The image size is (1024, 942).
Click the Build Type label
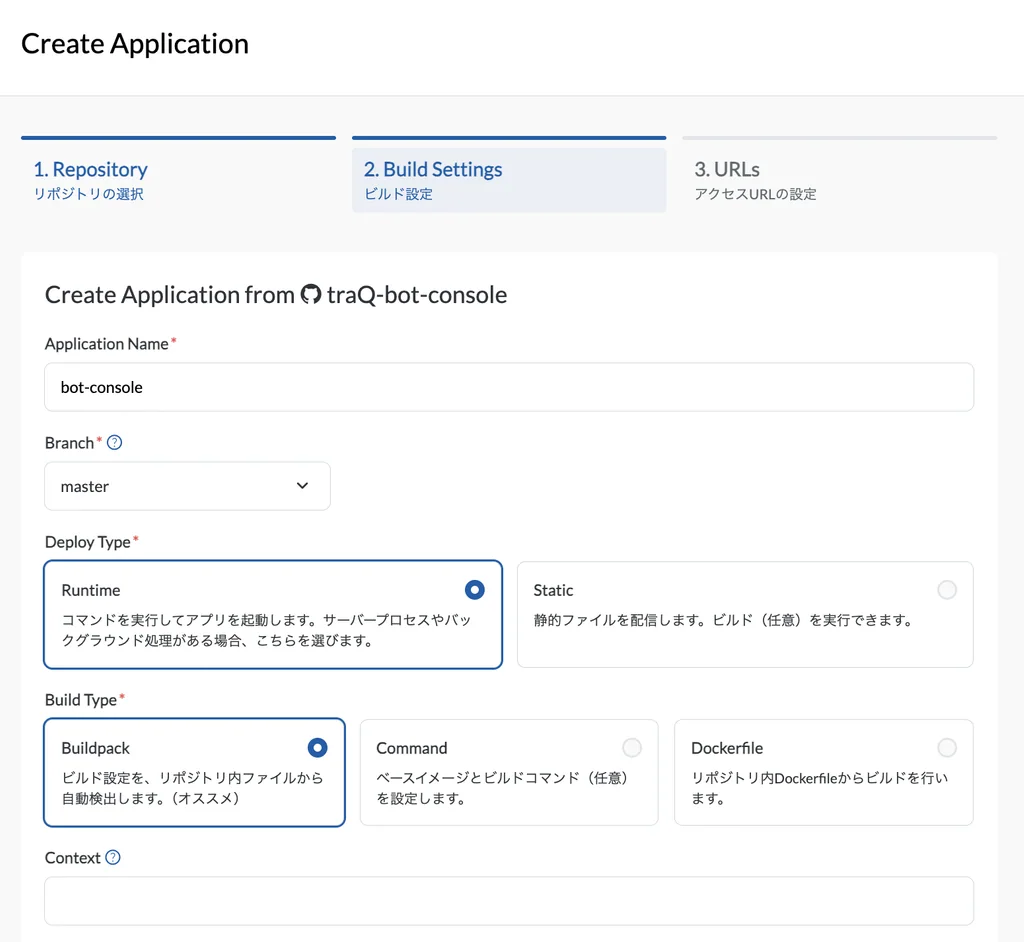pyautogui.click(x=81, y=700)
